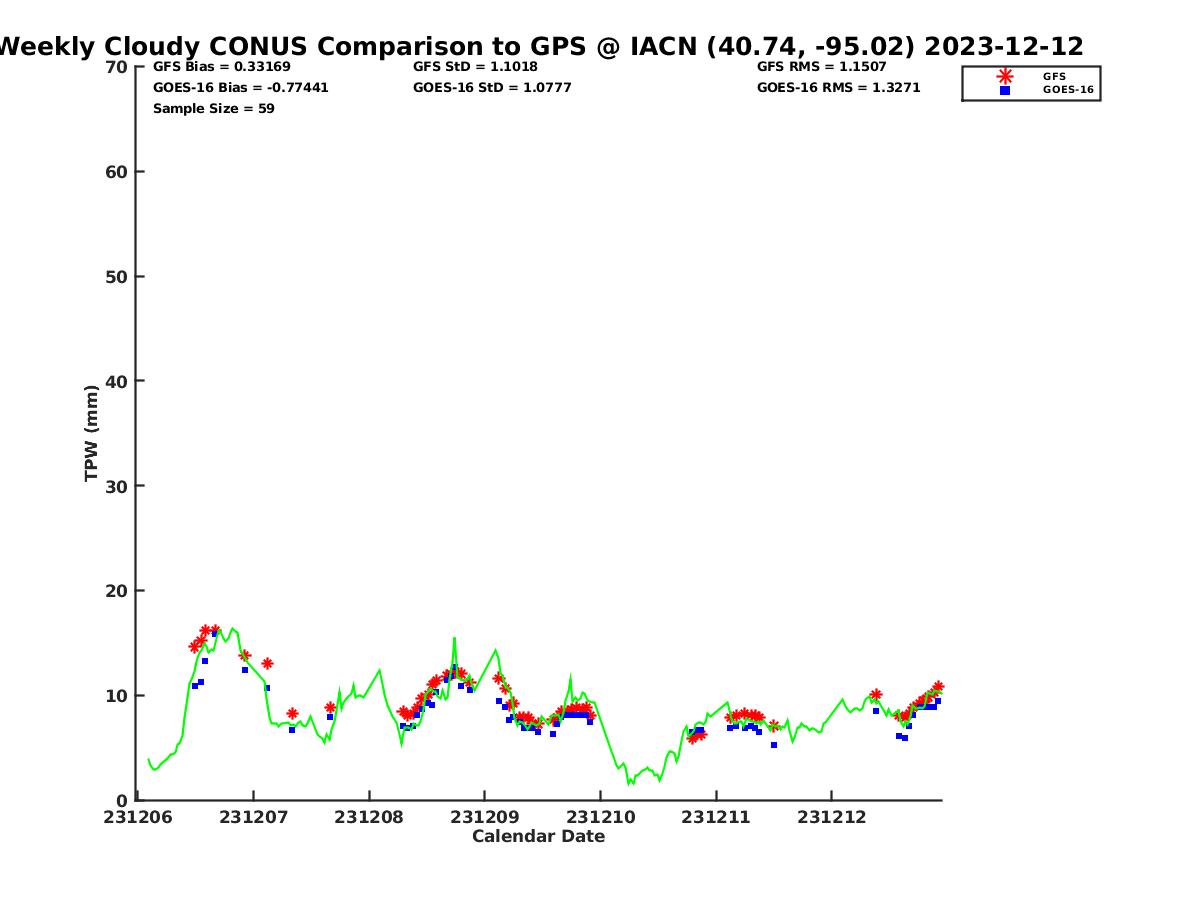Click the 20 tick on the y-axis
The height and width of the screenshot is (900, 1200).
116,591
